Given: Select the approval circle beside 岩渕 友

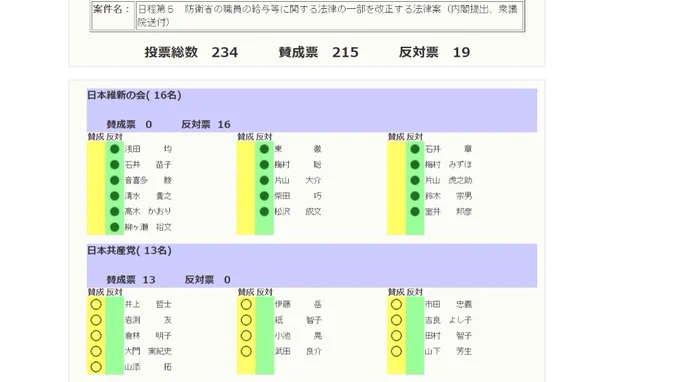Looking at the screenshot, I should [96, 320].
